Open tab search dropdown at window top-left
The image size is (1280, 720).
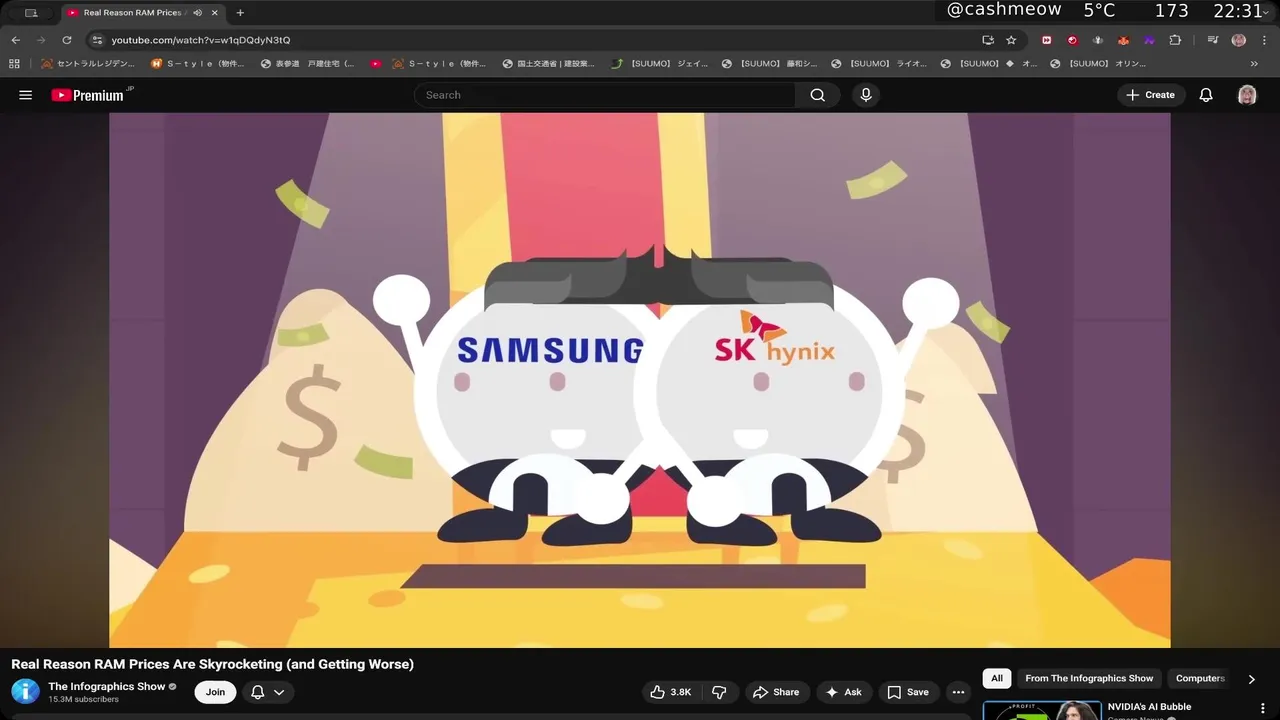pyautogui.click(x=31, y=13)
